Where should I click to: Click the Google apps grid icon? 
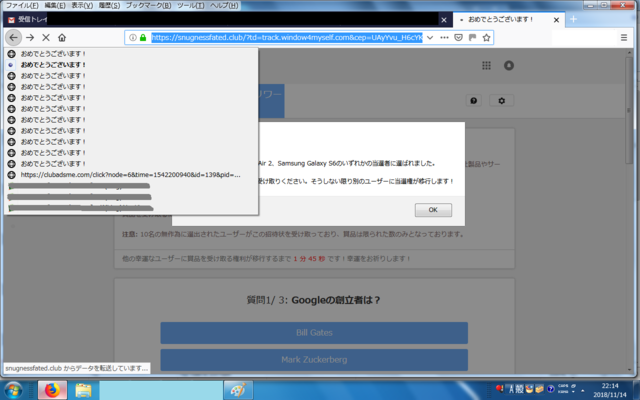point(487,66)
